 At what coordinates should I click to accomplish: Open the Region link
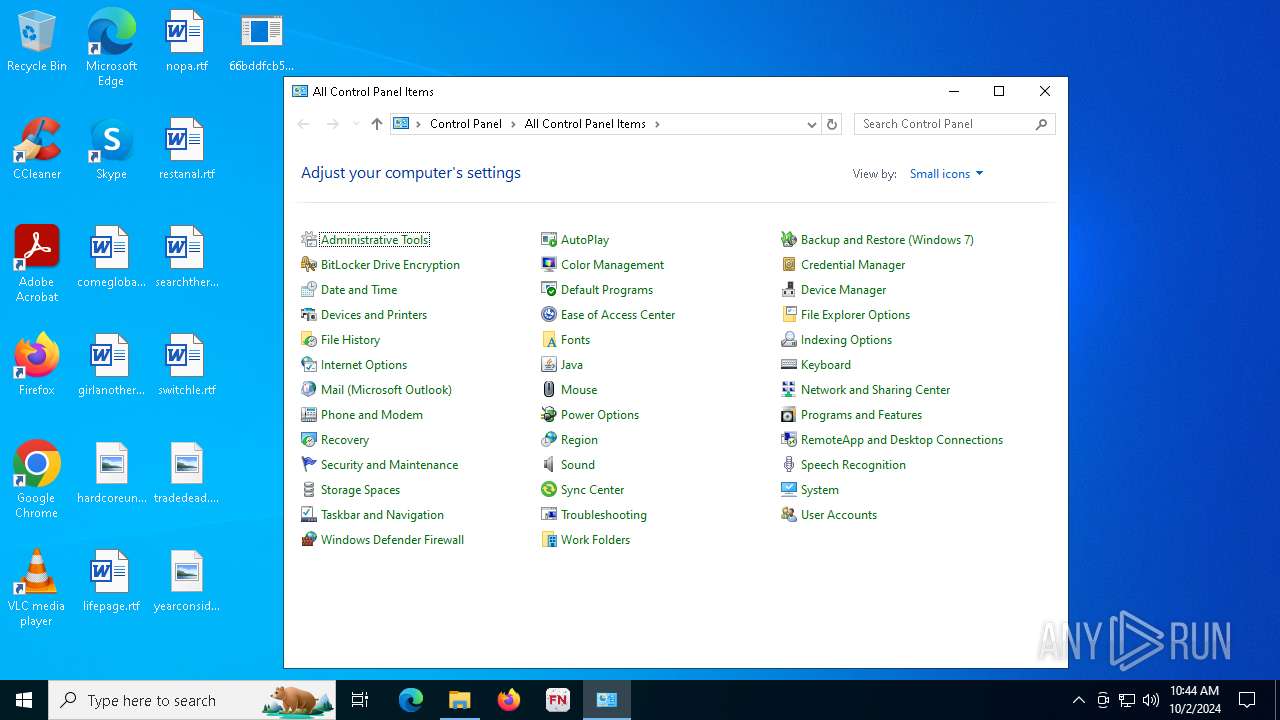tap(579, 440)
